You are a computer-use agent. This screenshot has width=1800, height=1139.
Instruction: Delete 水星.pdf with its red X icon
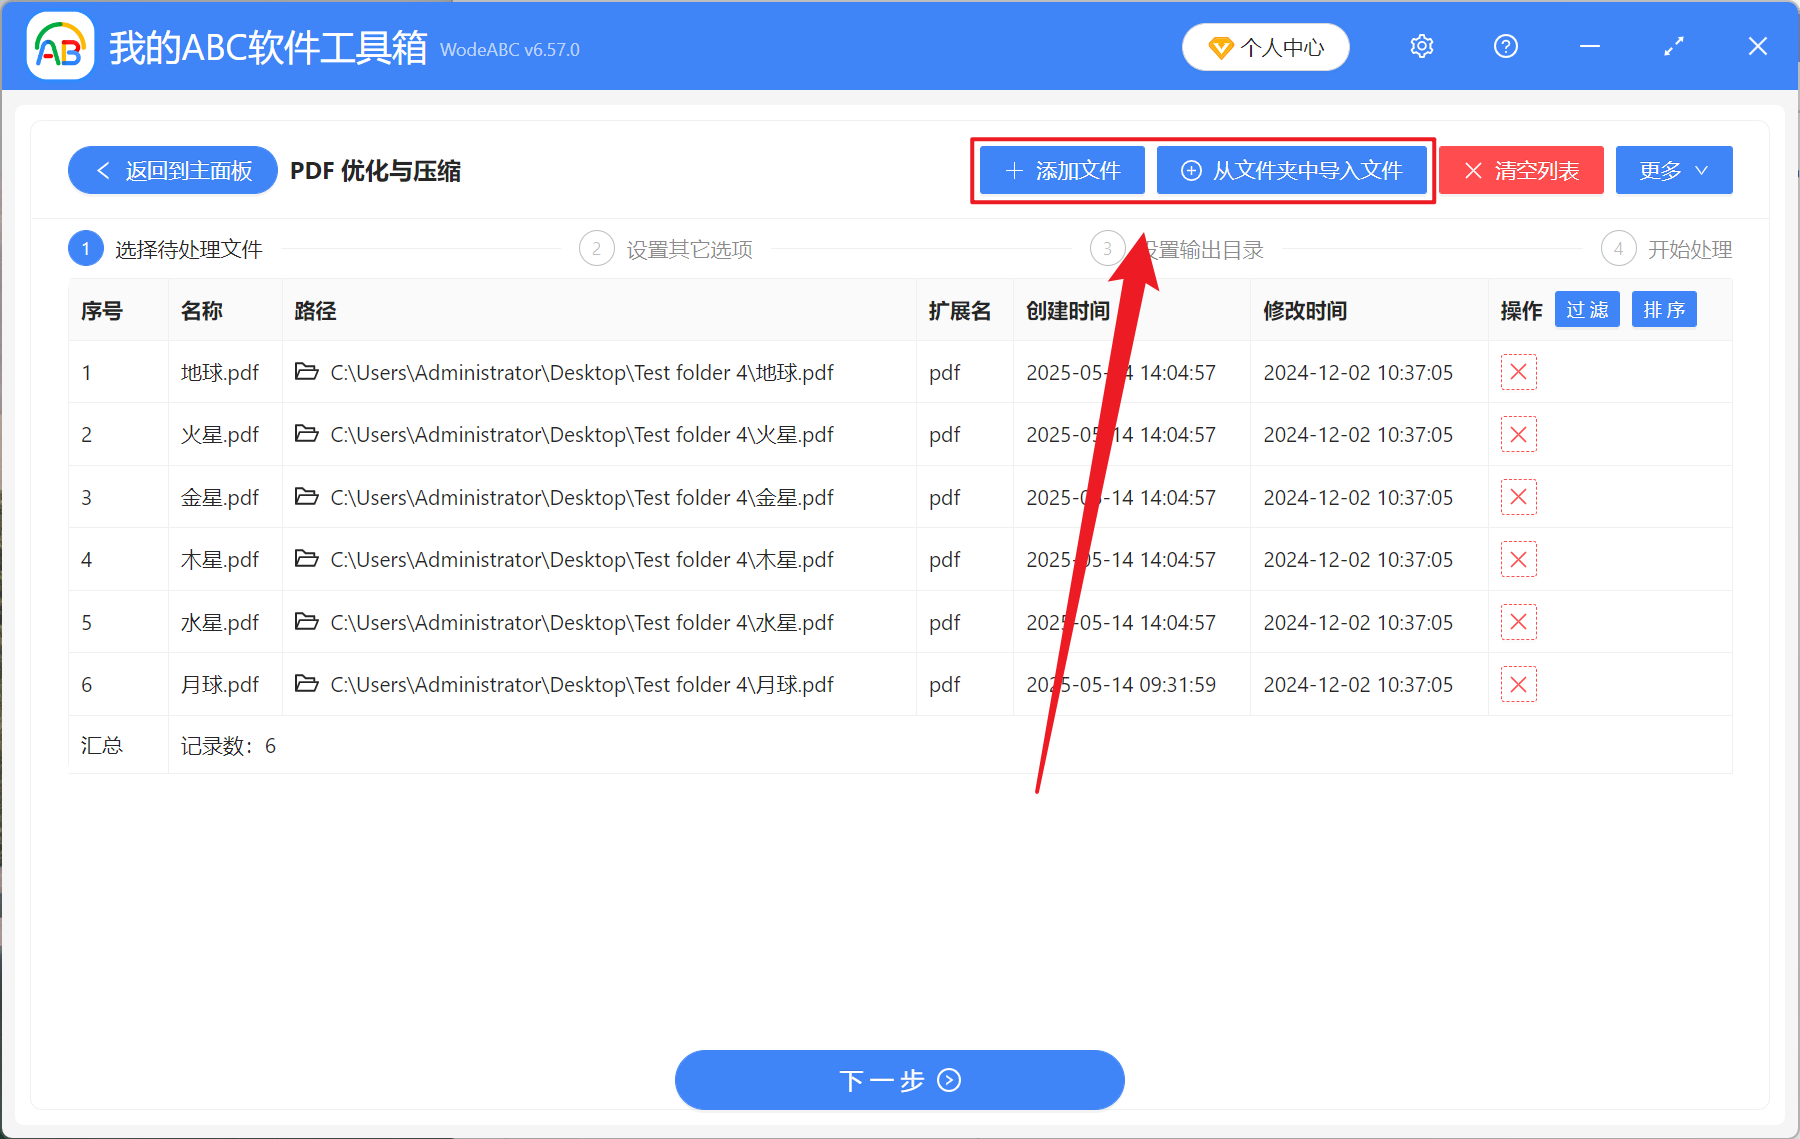pos(1518,621)
